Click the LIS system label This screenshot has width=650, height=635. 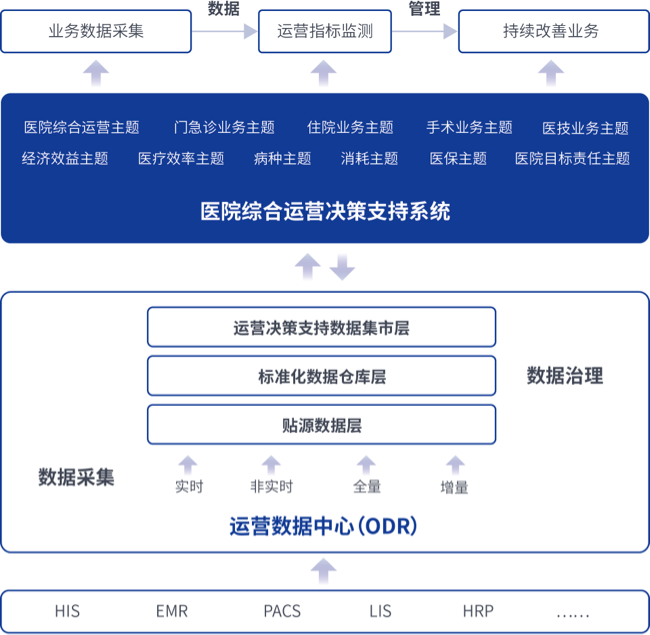[x=380, y=611]
